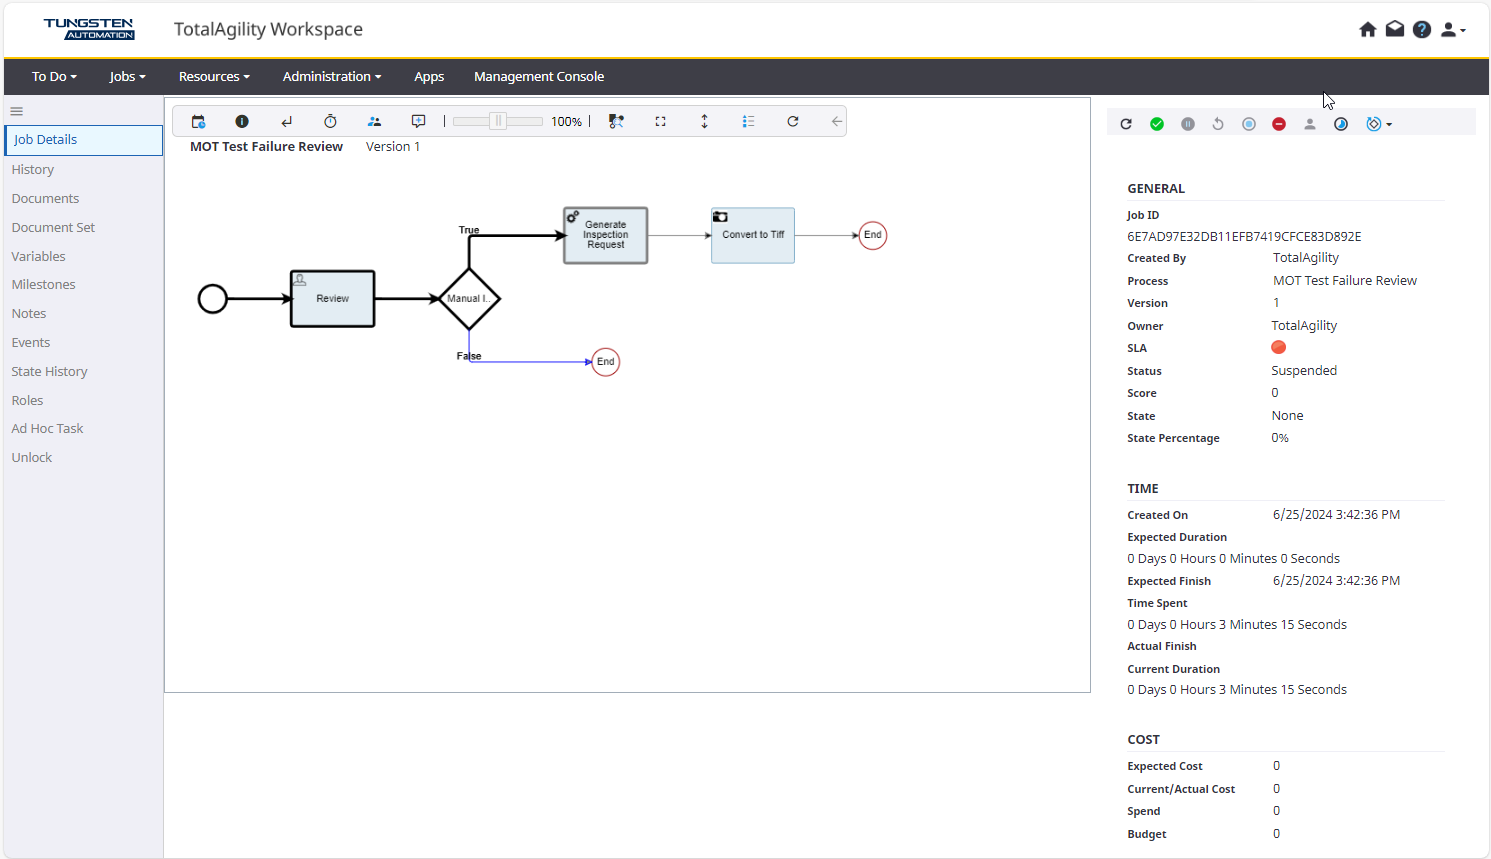Click the red minus terminate icon

coord(1279,124)
